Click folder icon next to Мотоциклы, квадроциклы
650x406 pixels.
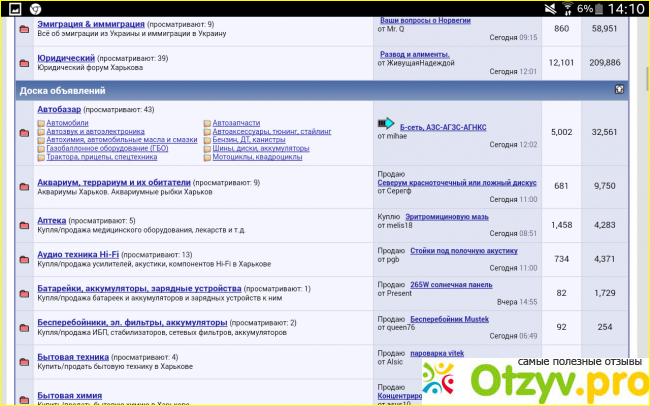(x=207, y=157)
